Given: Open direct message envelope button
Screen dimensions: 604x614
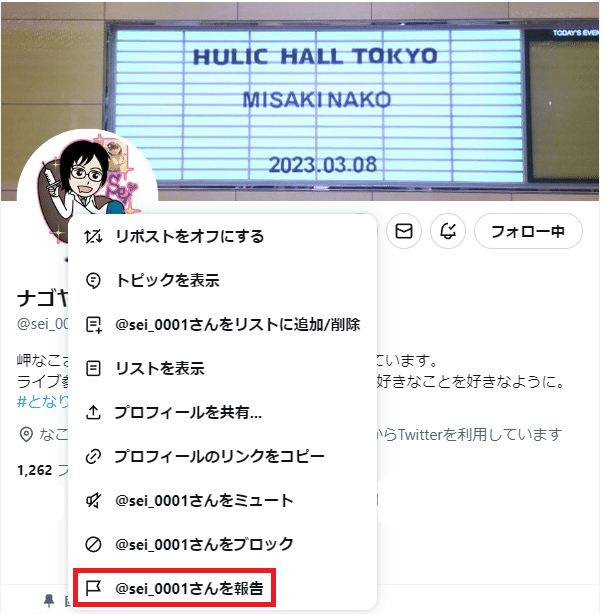Looking at the screenshot, I should click(x=404, y=231).
